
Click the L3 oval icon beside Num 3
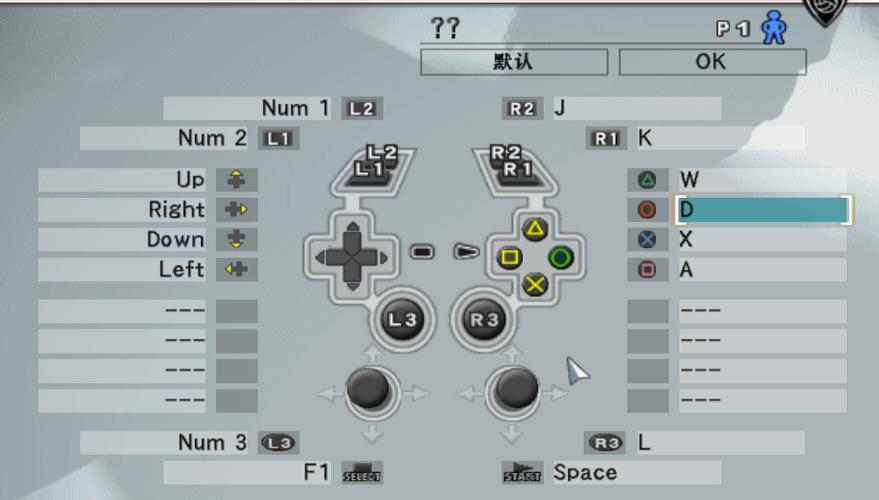279,443
